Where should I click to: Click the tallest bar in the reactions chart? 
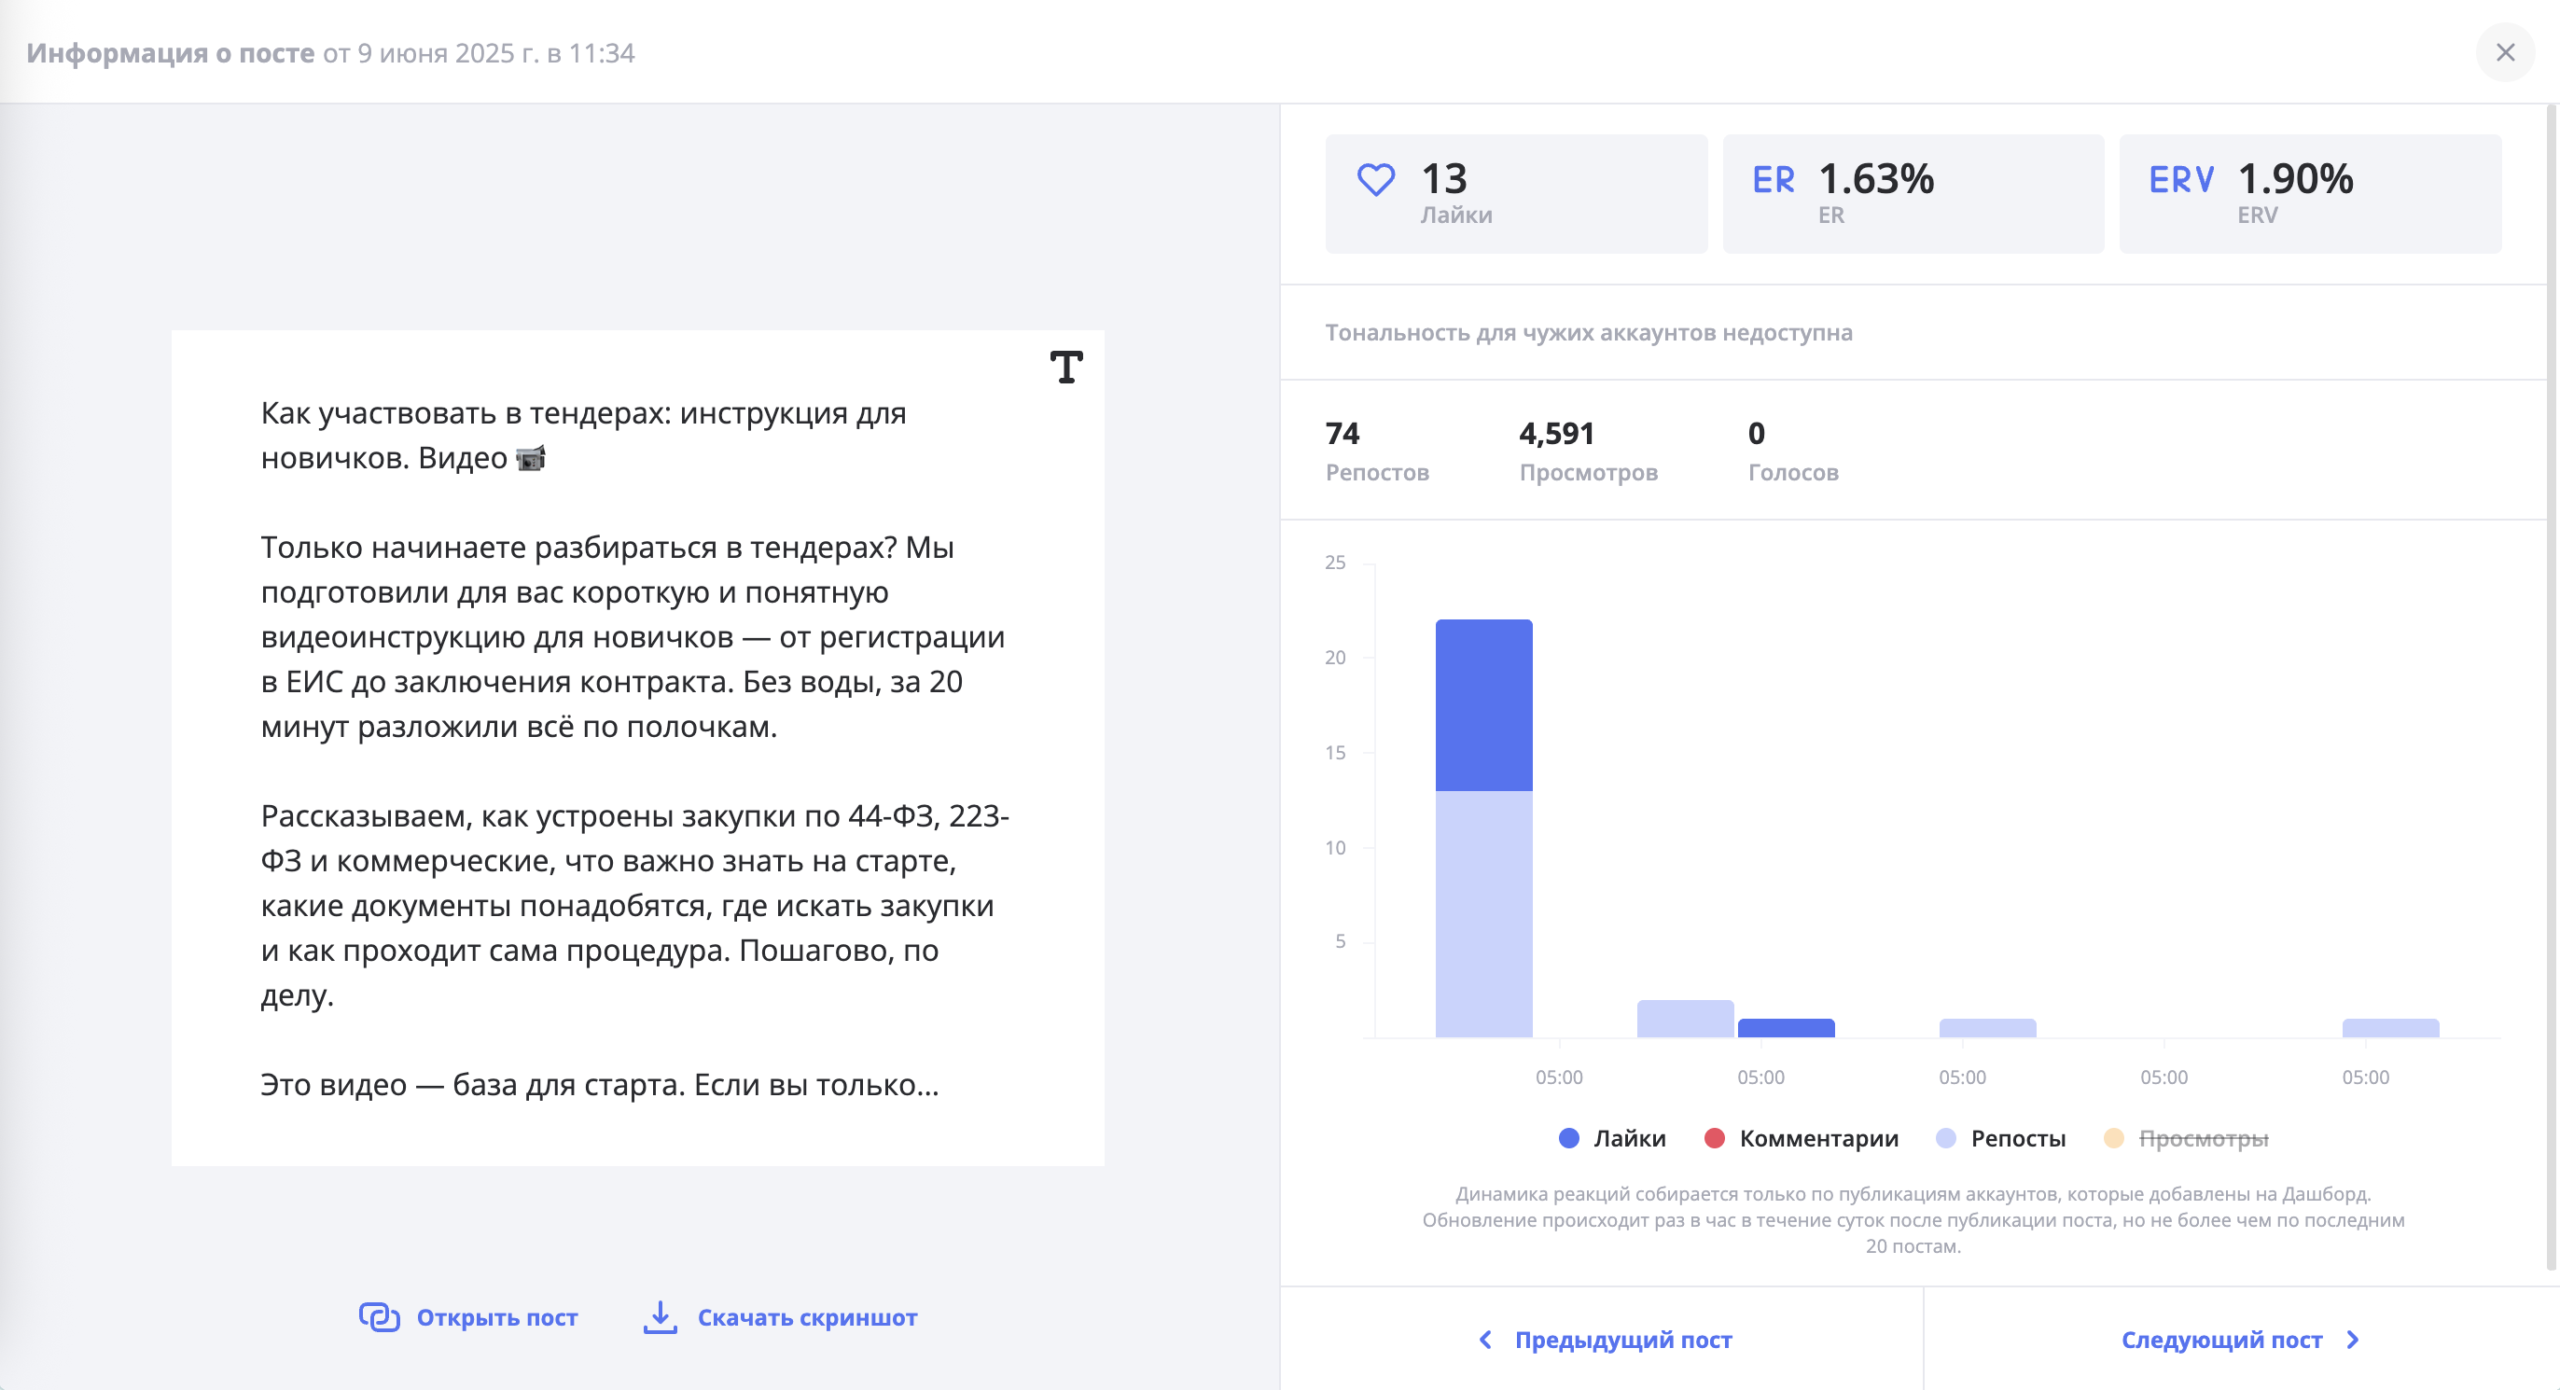(1485, 830)
